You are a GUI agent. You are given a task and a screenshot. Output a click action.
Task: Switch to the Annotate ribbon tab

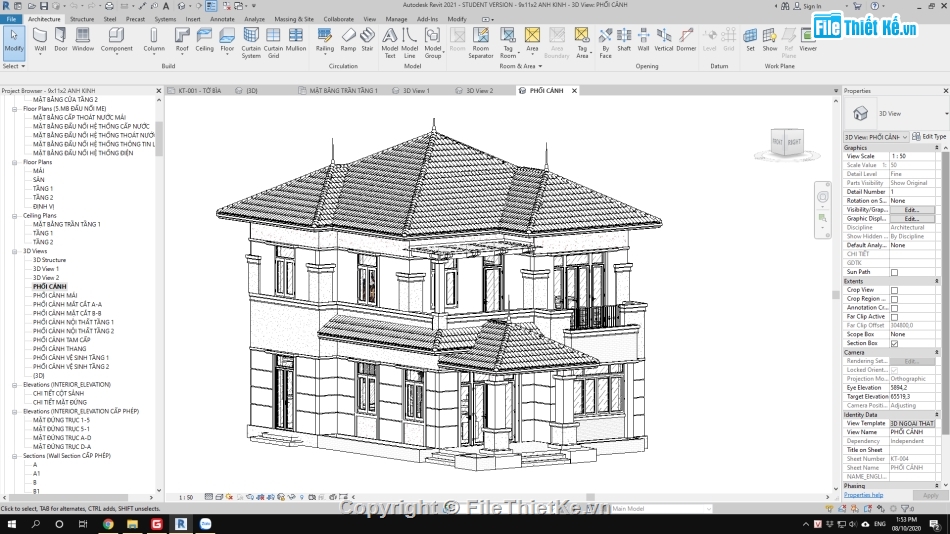click(x=222, y=19)
